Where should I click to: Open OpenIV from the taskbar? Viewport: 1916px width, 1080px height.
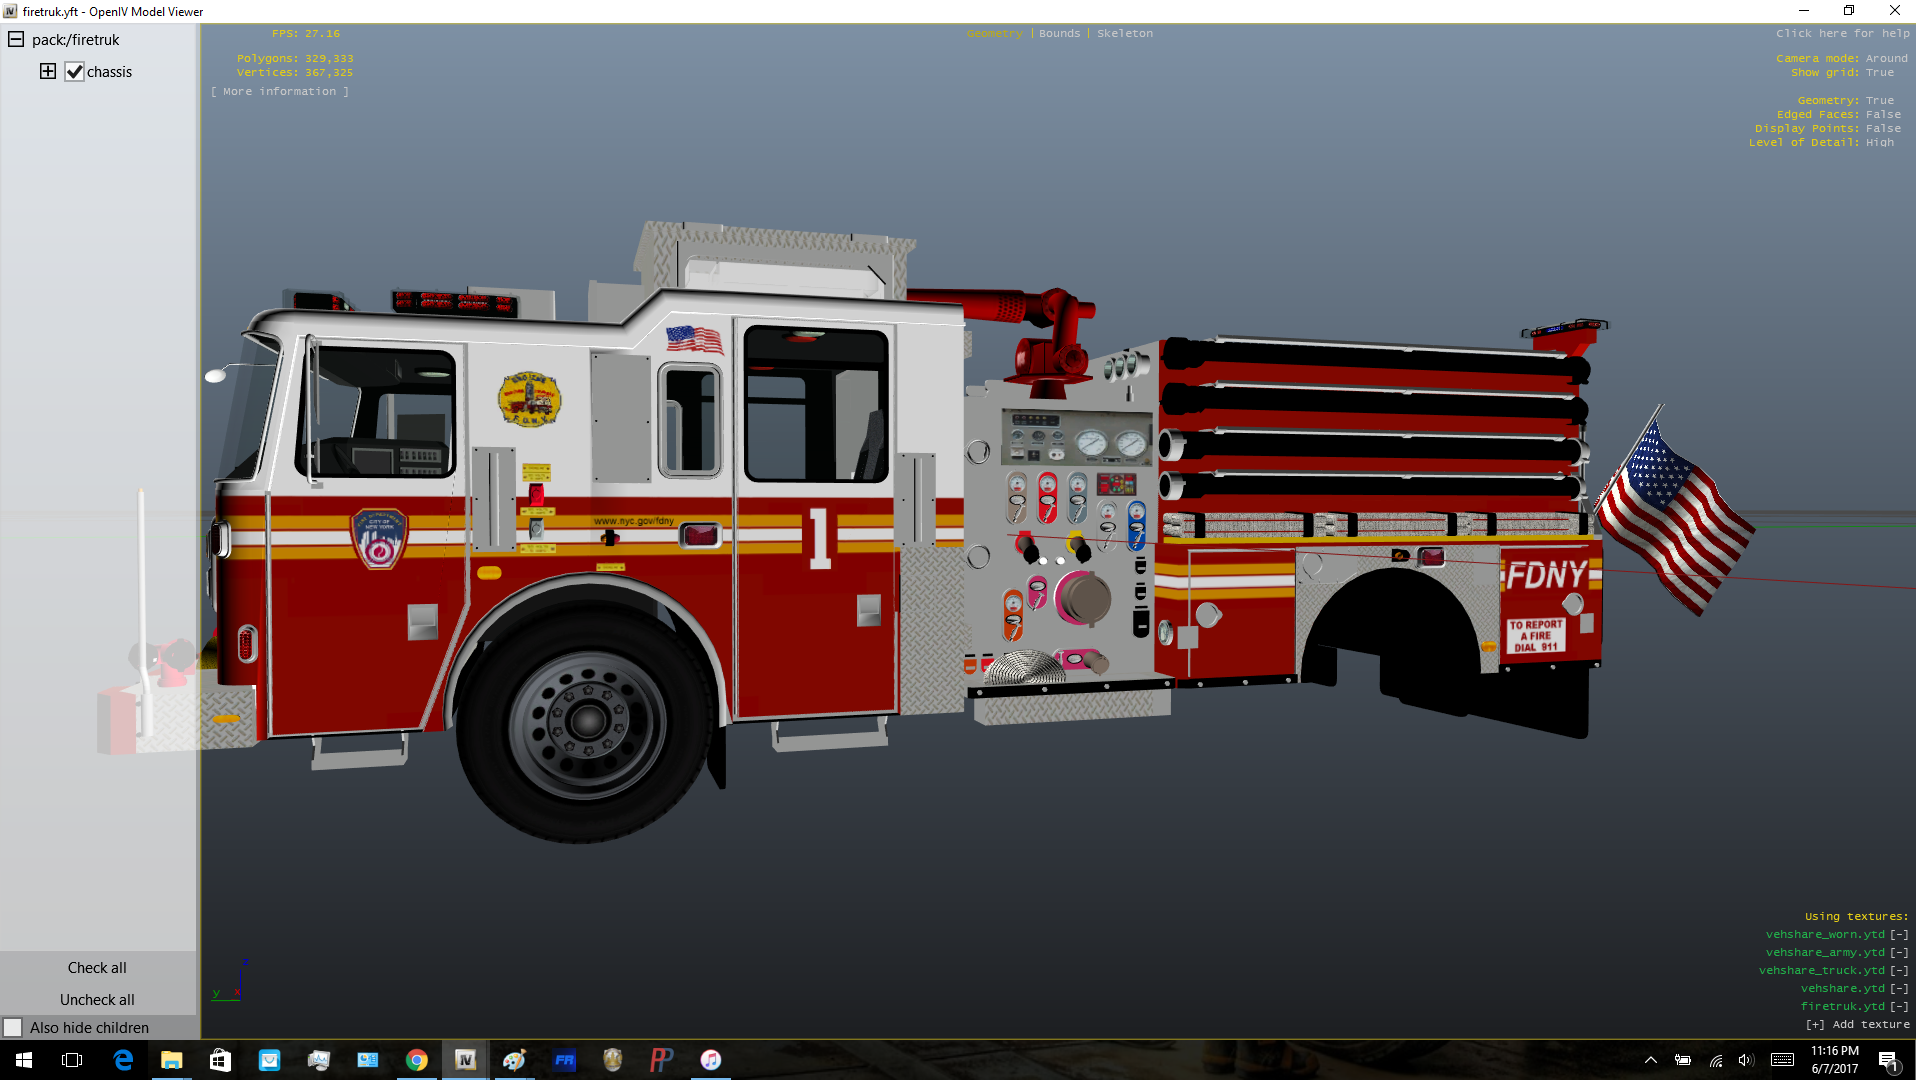pos(466,1060)
